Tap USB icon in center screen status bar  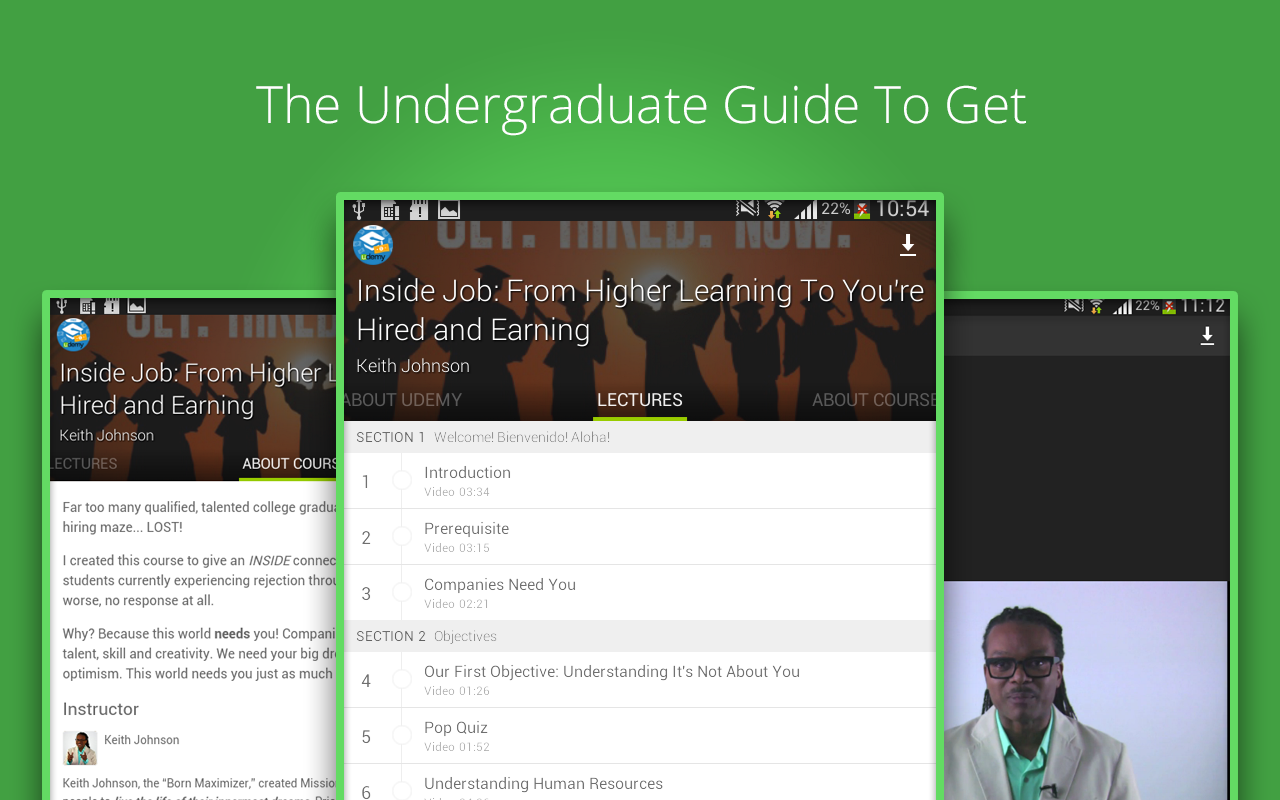coord(359,210)
